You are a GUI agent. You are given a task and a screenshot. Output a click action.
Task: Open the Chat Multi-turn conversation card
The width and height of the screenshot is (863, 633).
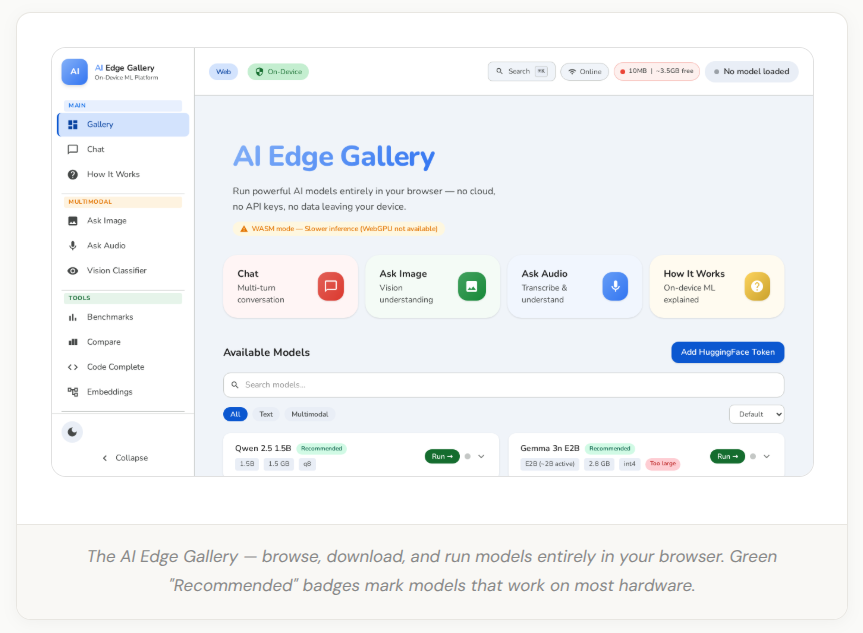(x=291, y=286)
